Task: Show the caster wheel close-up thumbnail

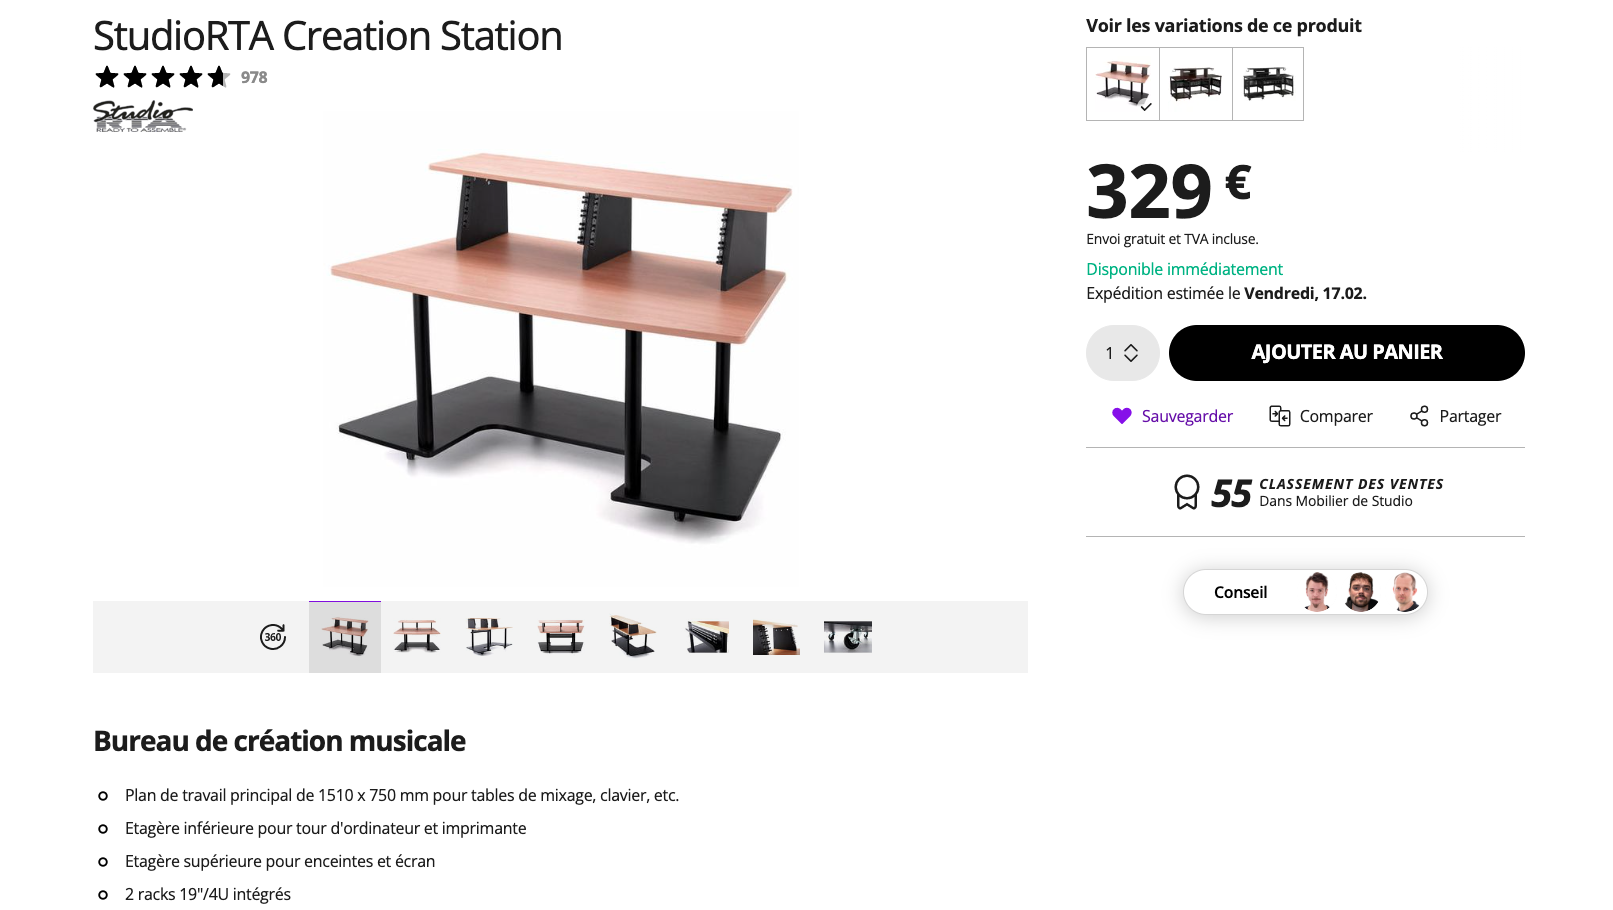Action: (848, 637)
